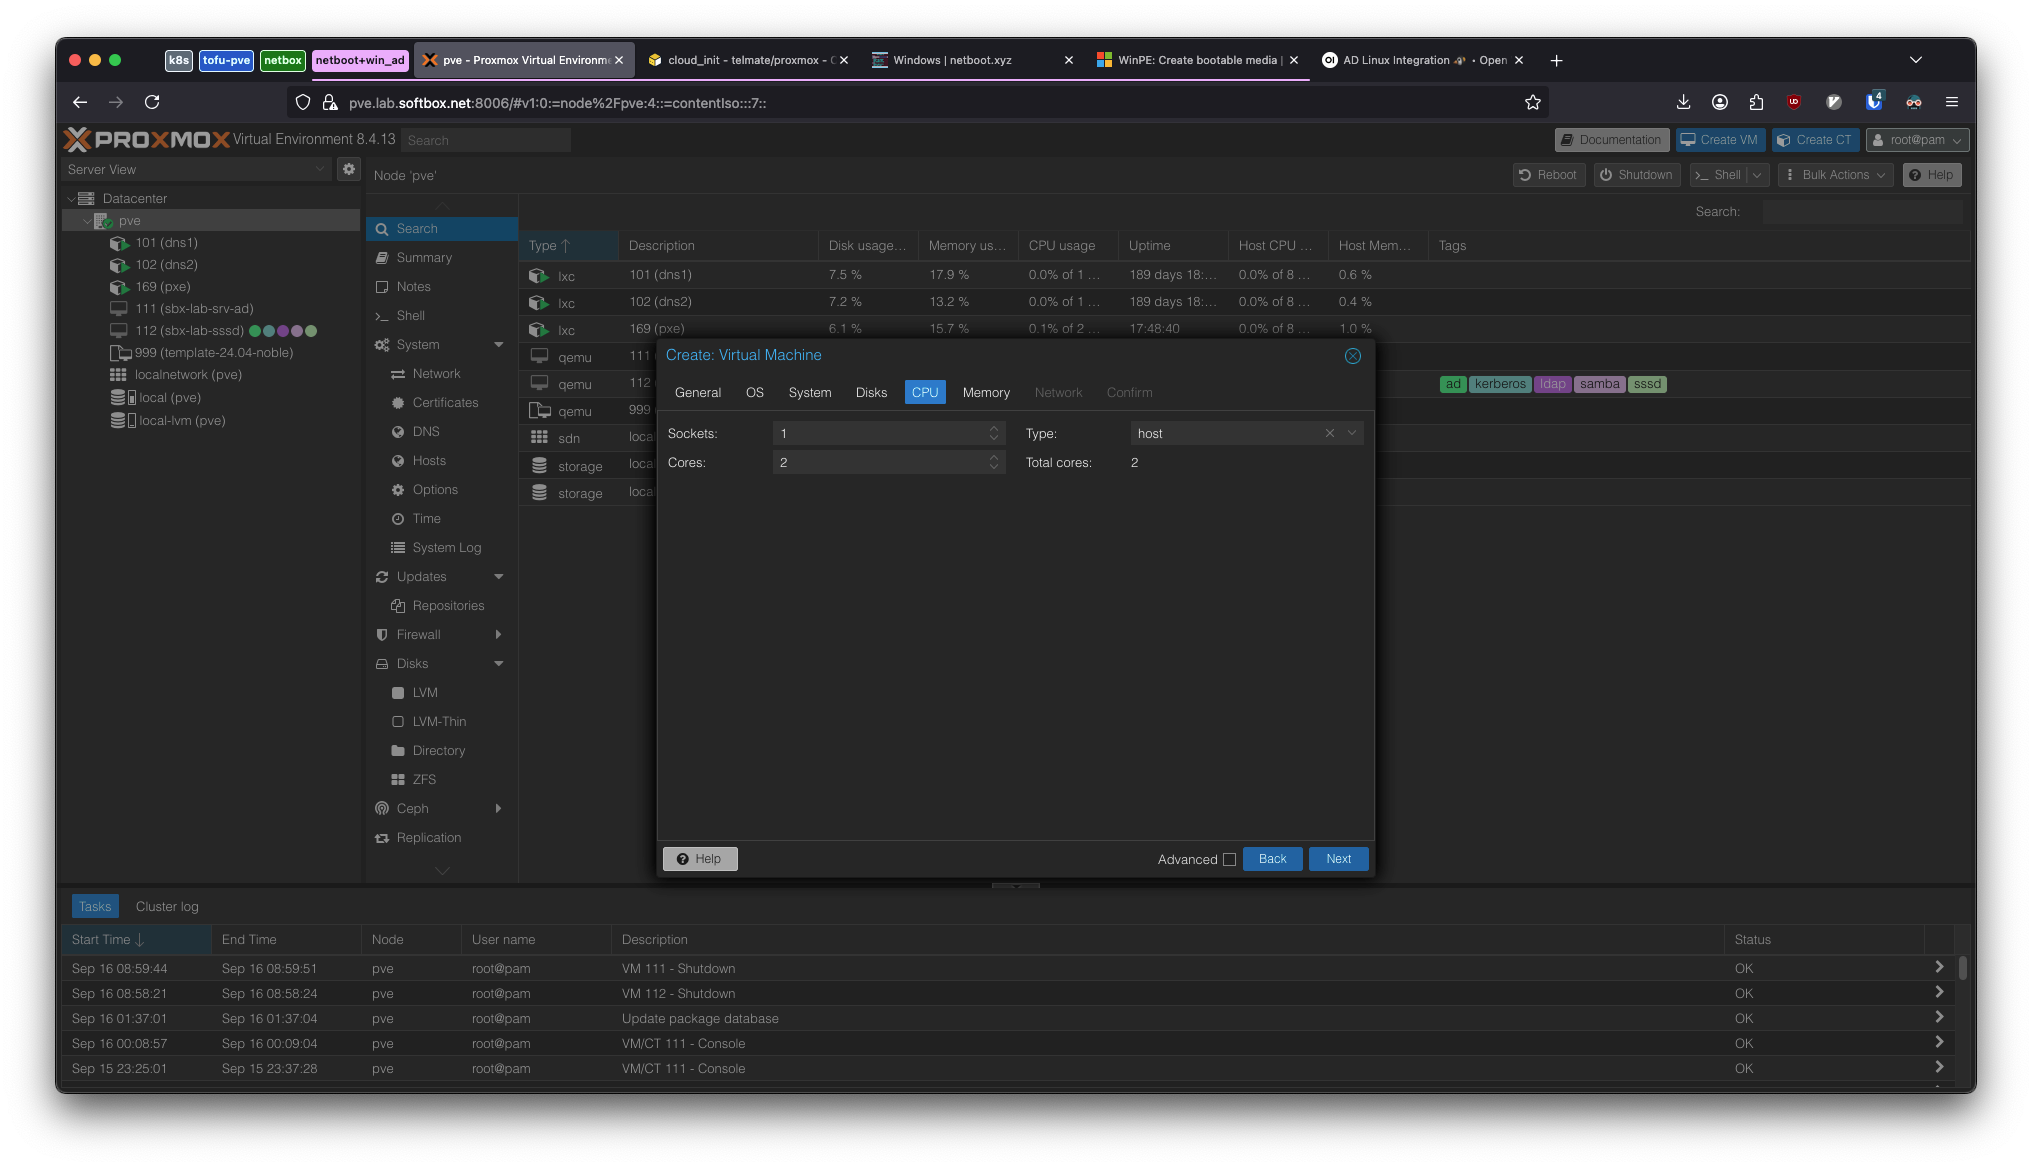Open node Options settings
2032x1167 pixels.
pos(434,489)
